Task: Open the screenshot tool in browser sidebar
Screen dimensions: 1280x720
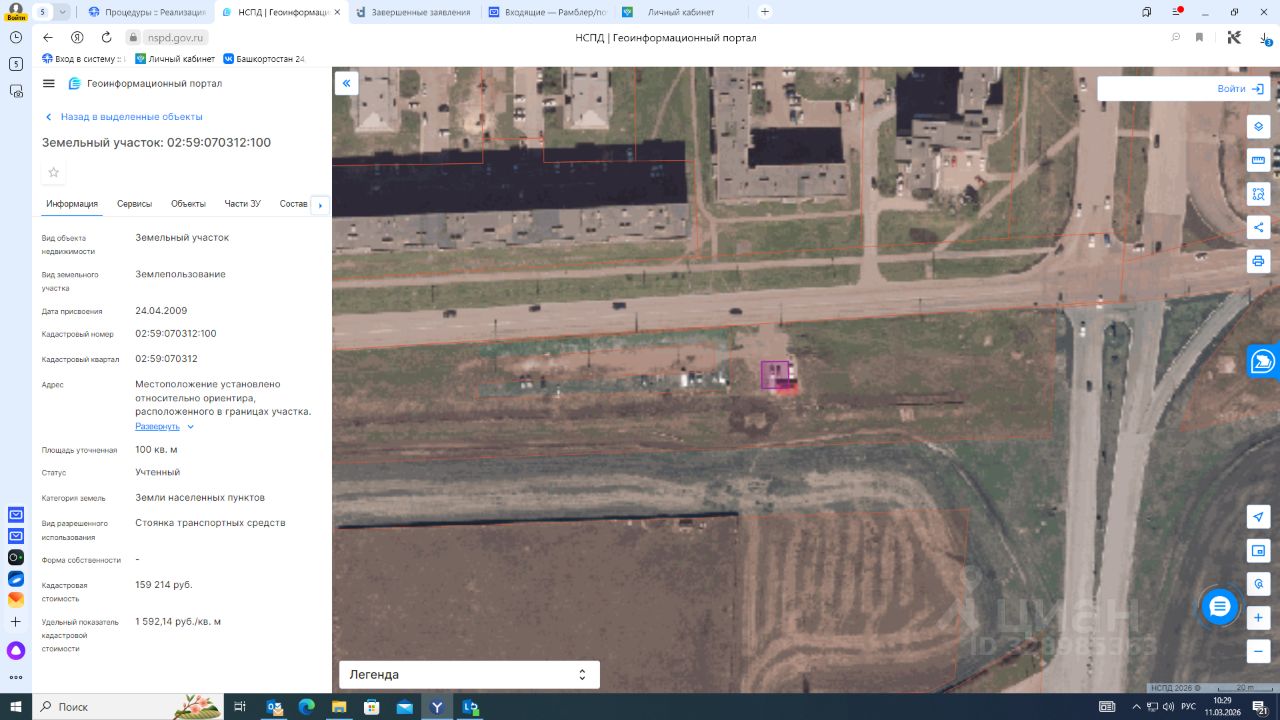Action: [16, 91]
